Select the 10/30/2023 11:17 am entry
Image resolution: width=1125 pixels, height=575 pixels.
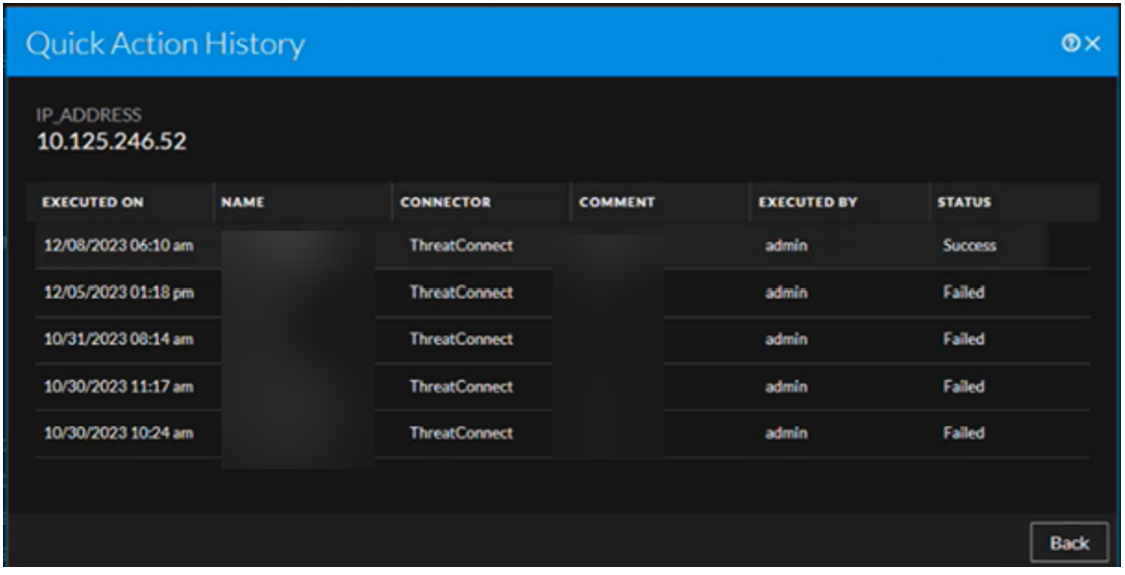(x=118, y=387)
